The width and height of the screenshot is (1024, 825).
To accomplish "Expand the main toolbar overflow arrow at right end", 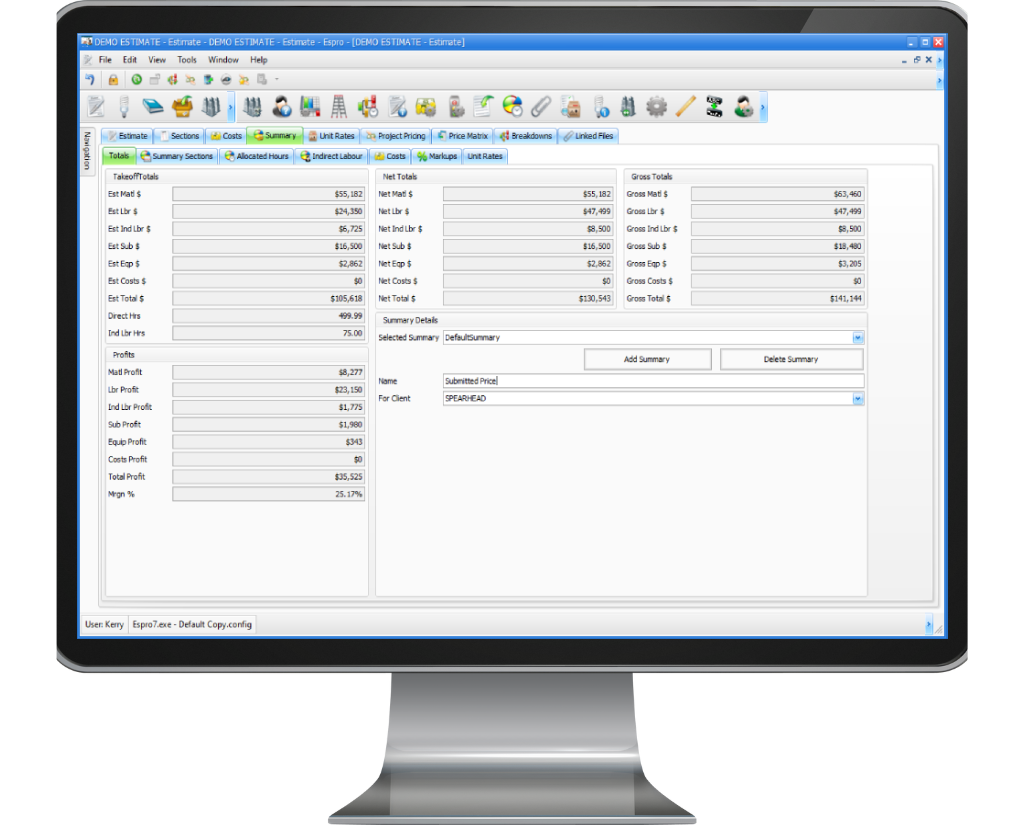I will point(763,106).
